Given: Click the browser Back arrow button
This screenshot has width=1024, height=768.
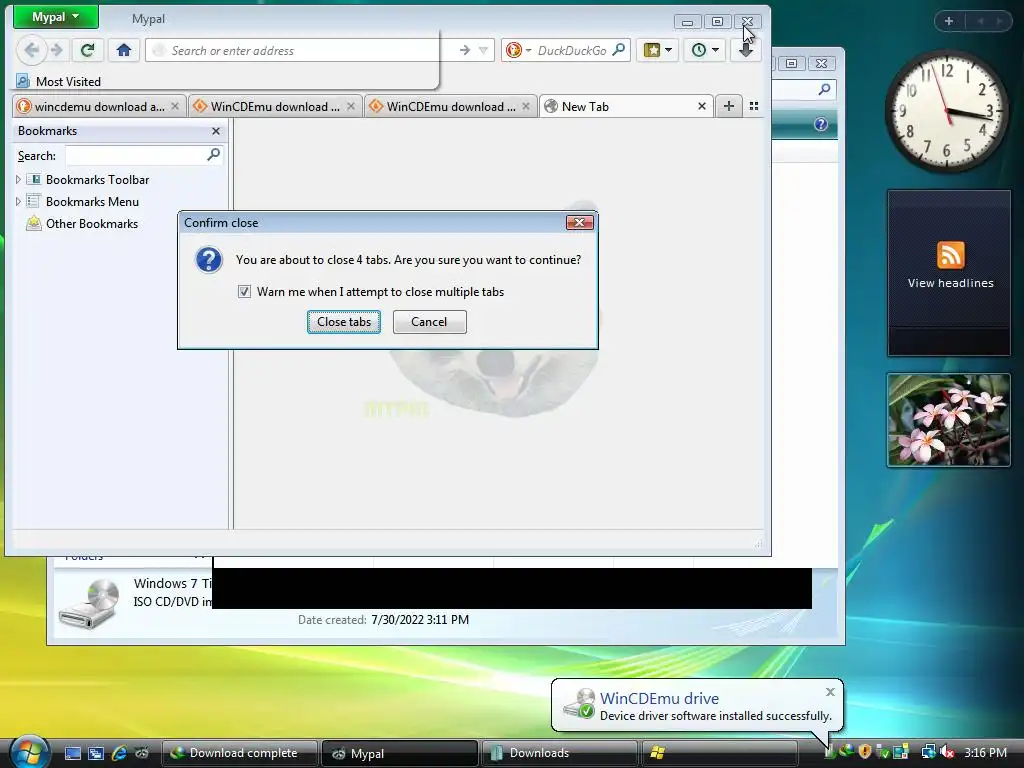Looking at the screenshot, I should tap(31, 50).
